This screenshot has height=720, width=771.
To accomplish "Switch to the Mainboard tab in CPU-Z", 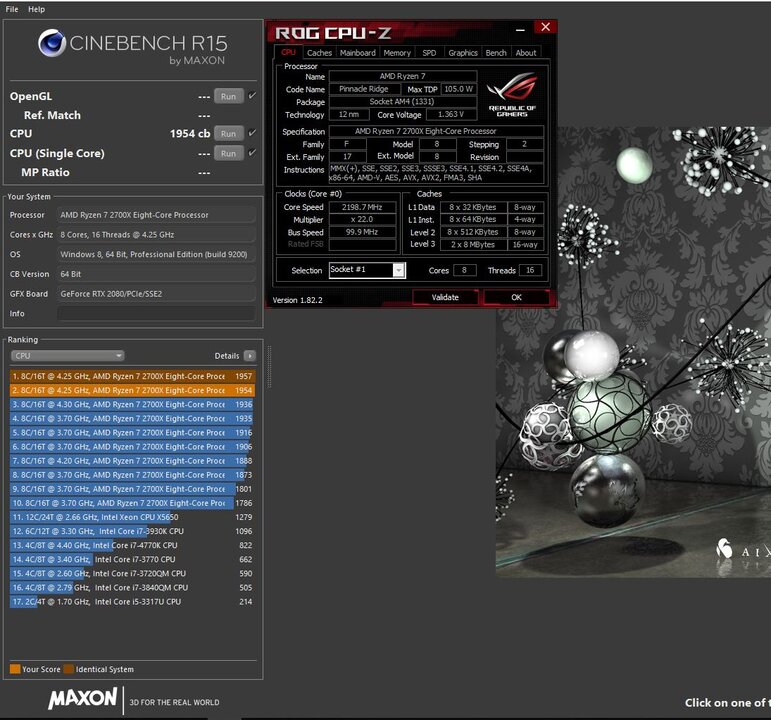I will [357, 53].
